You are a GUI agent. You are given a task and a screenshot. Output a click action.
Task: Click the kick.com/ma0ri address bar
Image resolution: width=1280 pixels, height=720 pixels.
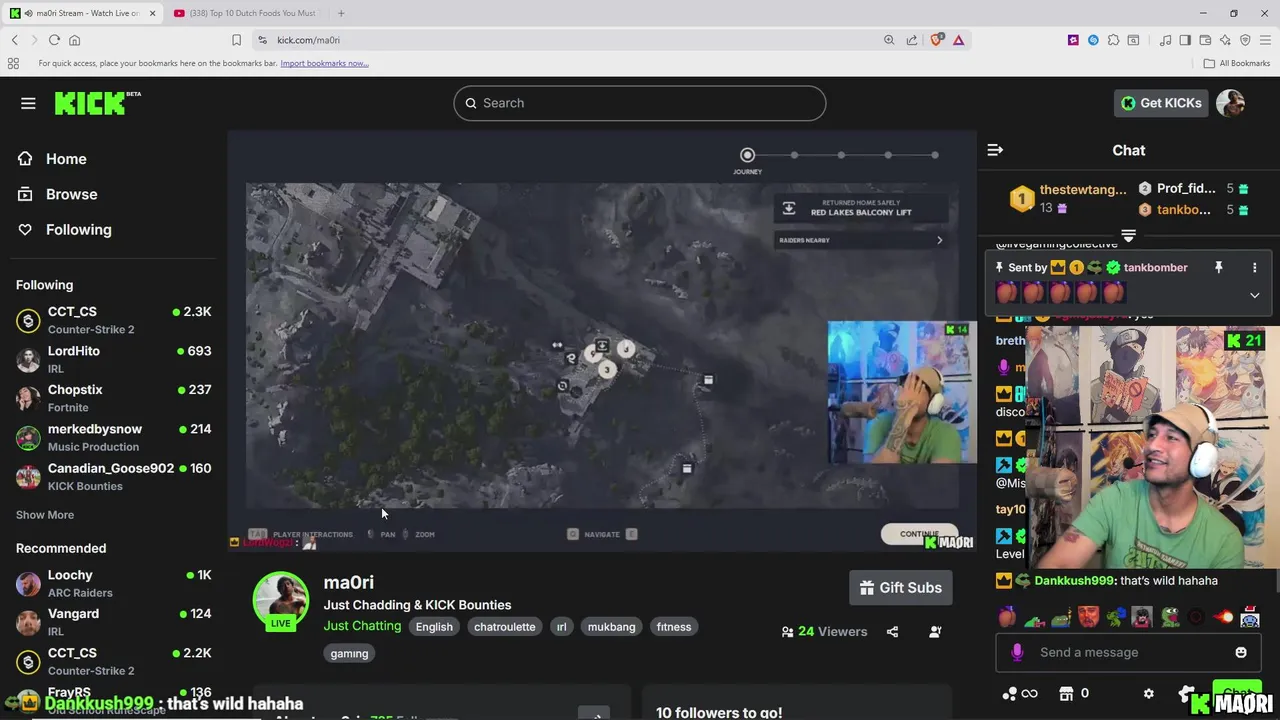tap(560, 40)
